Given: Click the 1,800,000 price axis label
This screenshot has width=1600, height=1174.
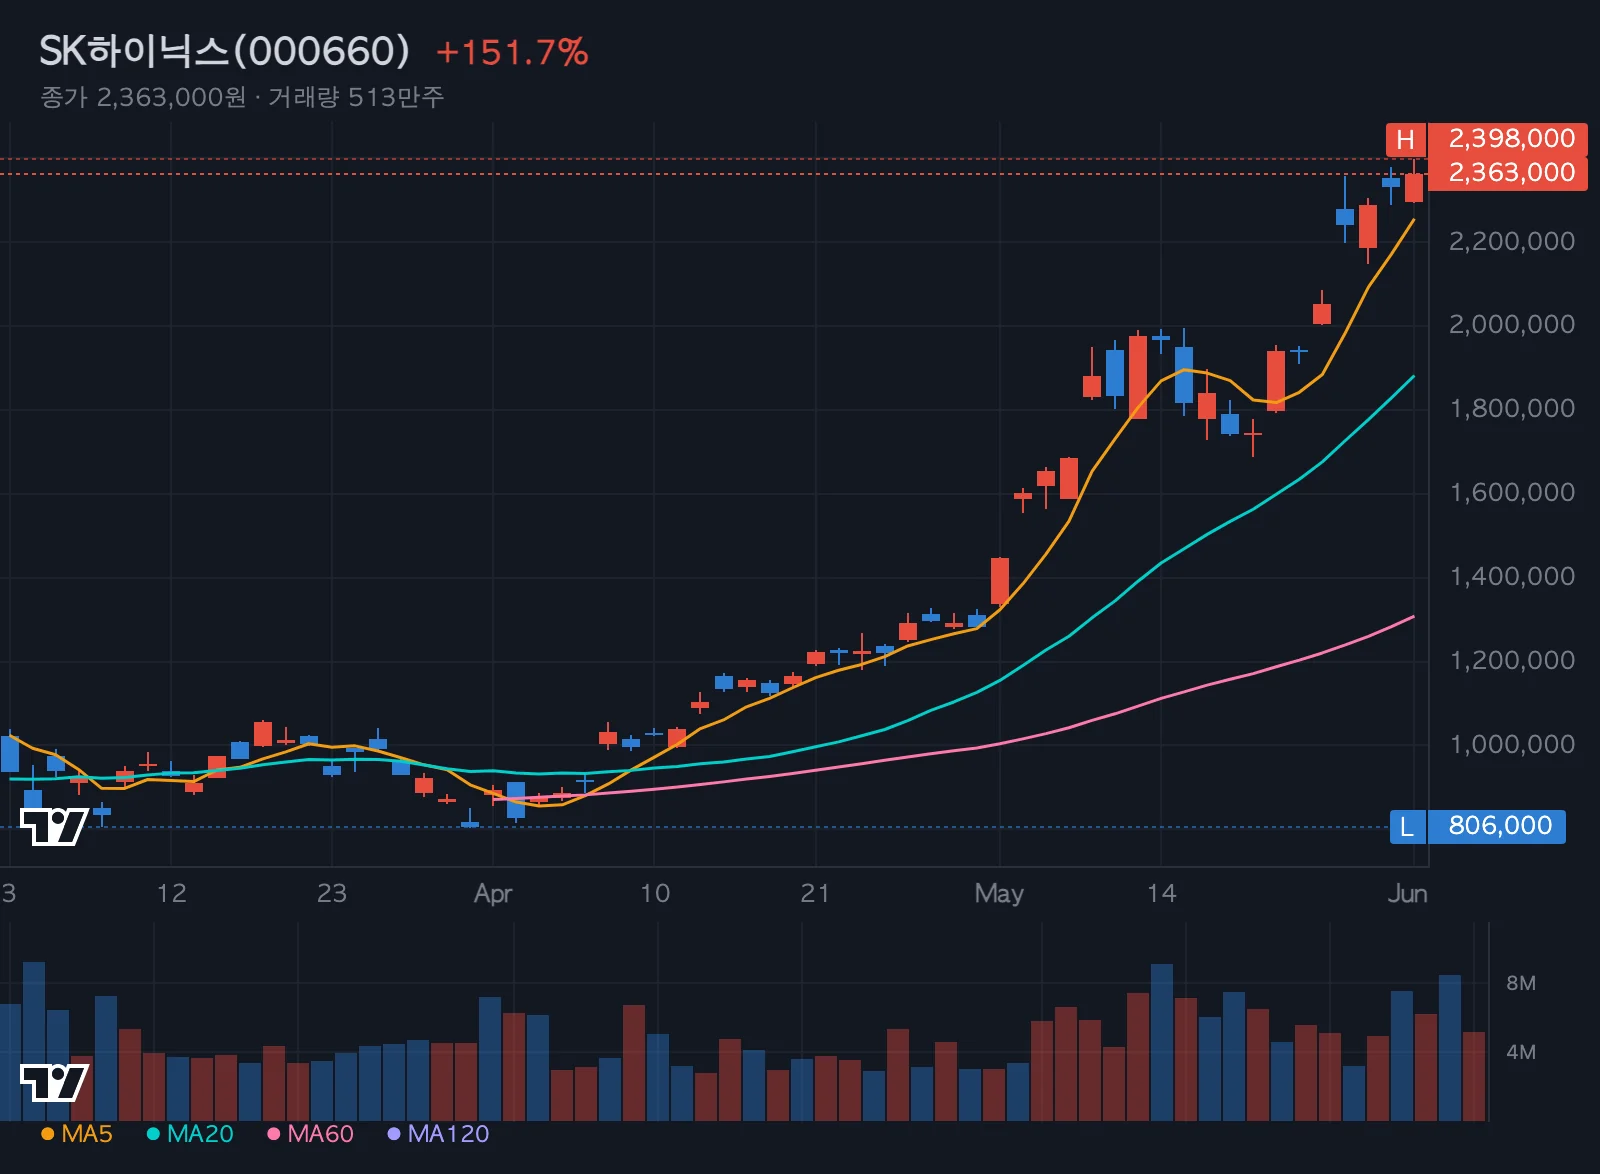Looking at the screenshot, I should coord(1512,408).
